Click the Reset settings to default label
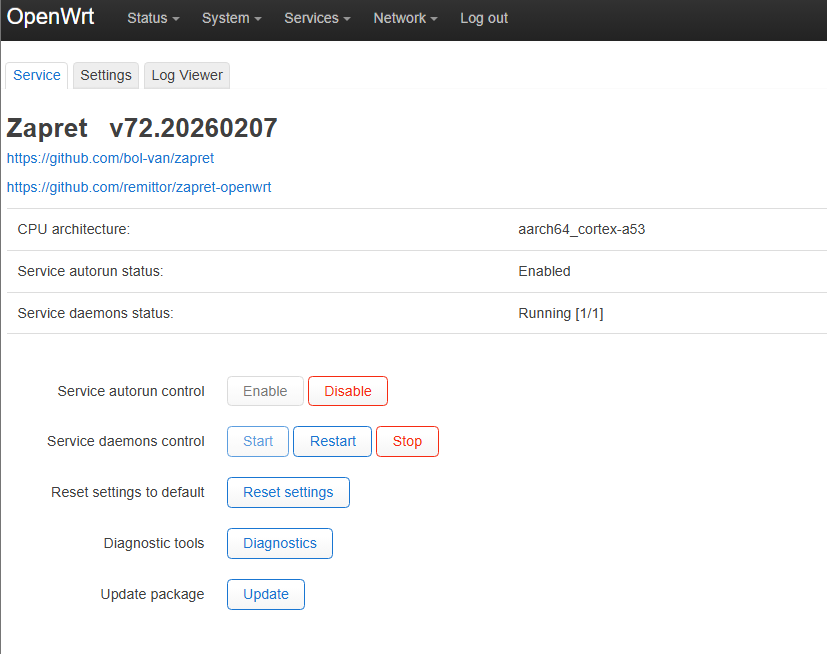Screen dimensions: 827x654 click(x=128, y=492)
